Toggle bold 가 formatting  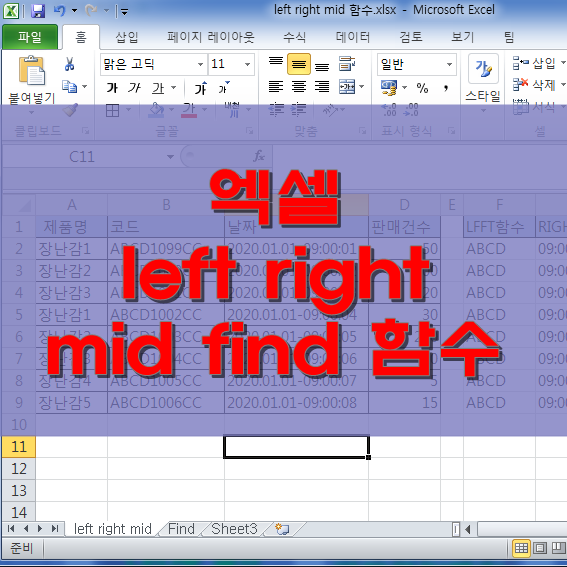tap(112, 88)
